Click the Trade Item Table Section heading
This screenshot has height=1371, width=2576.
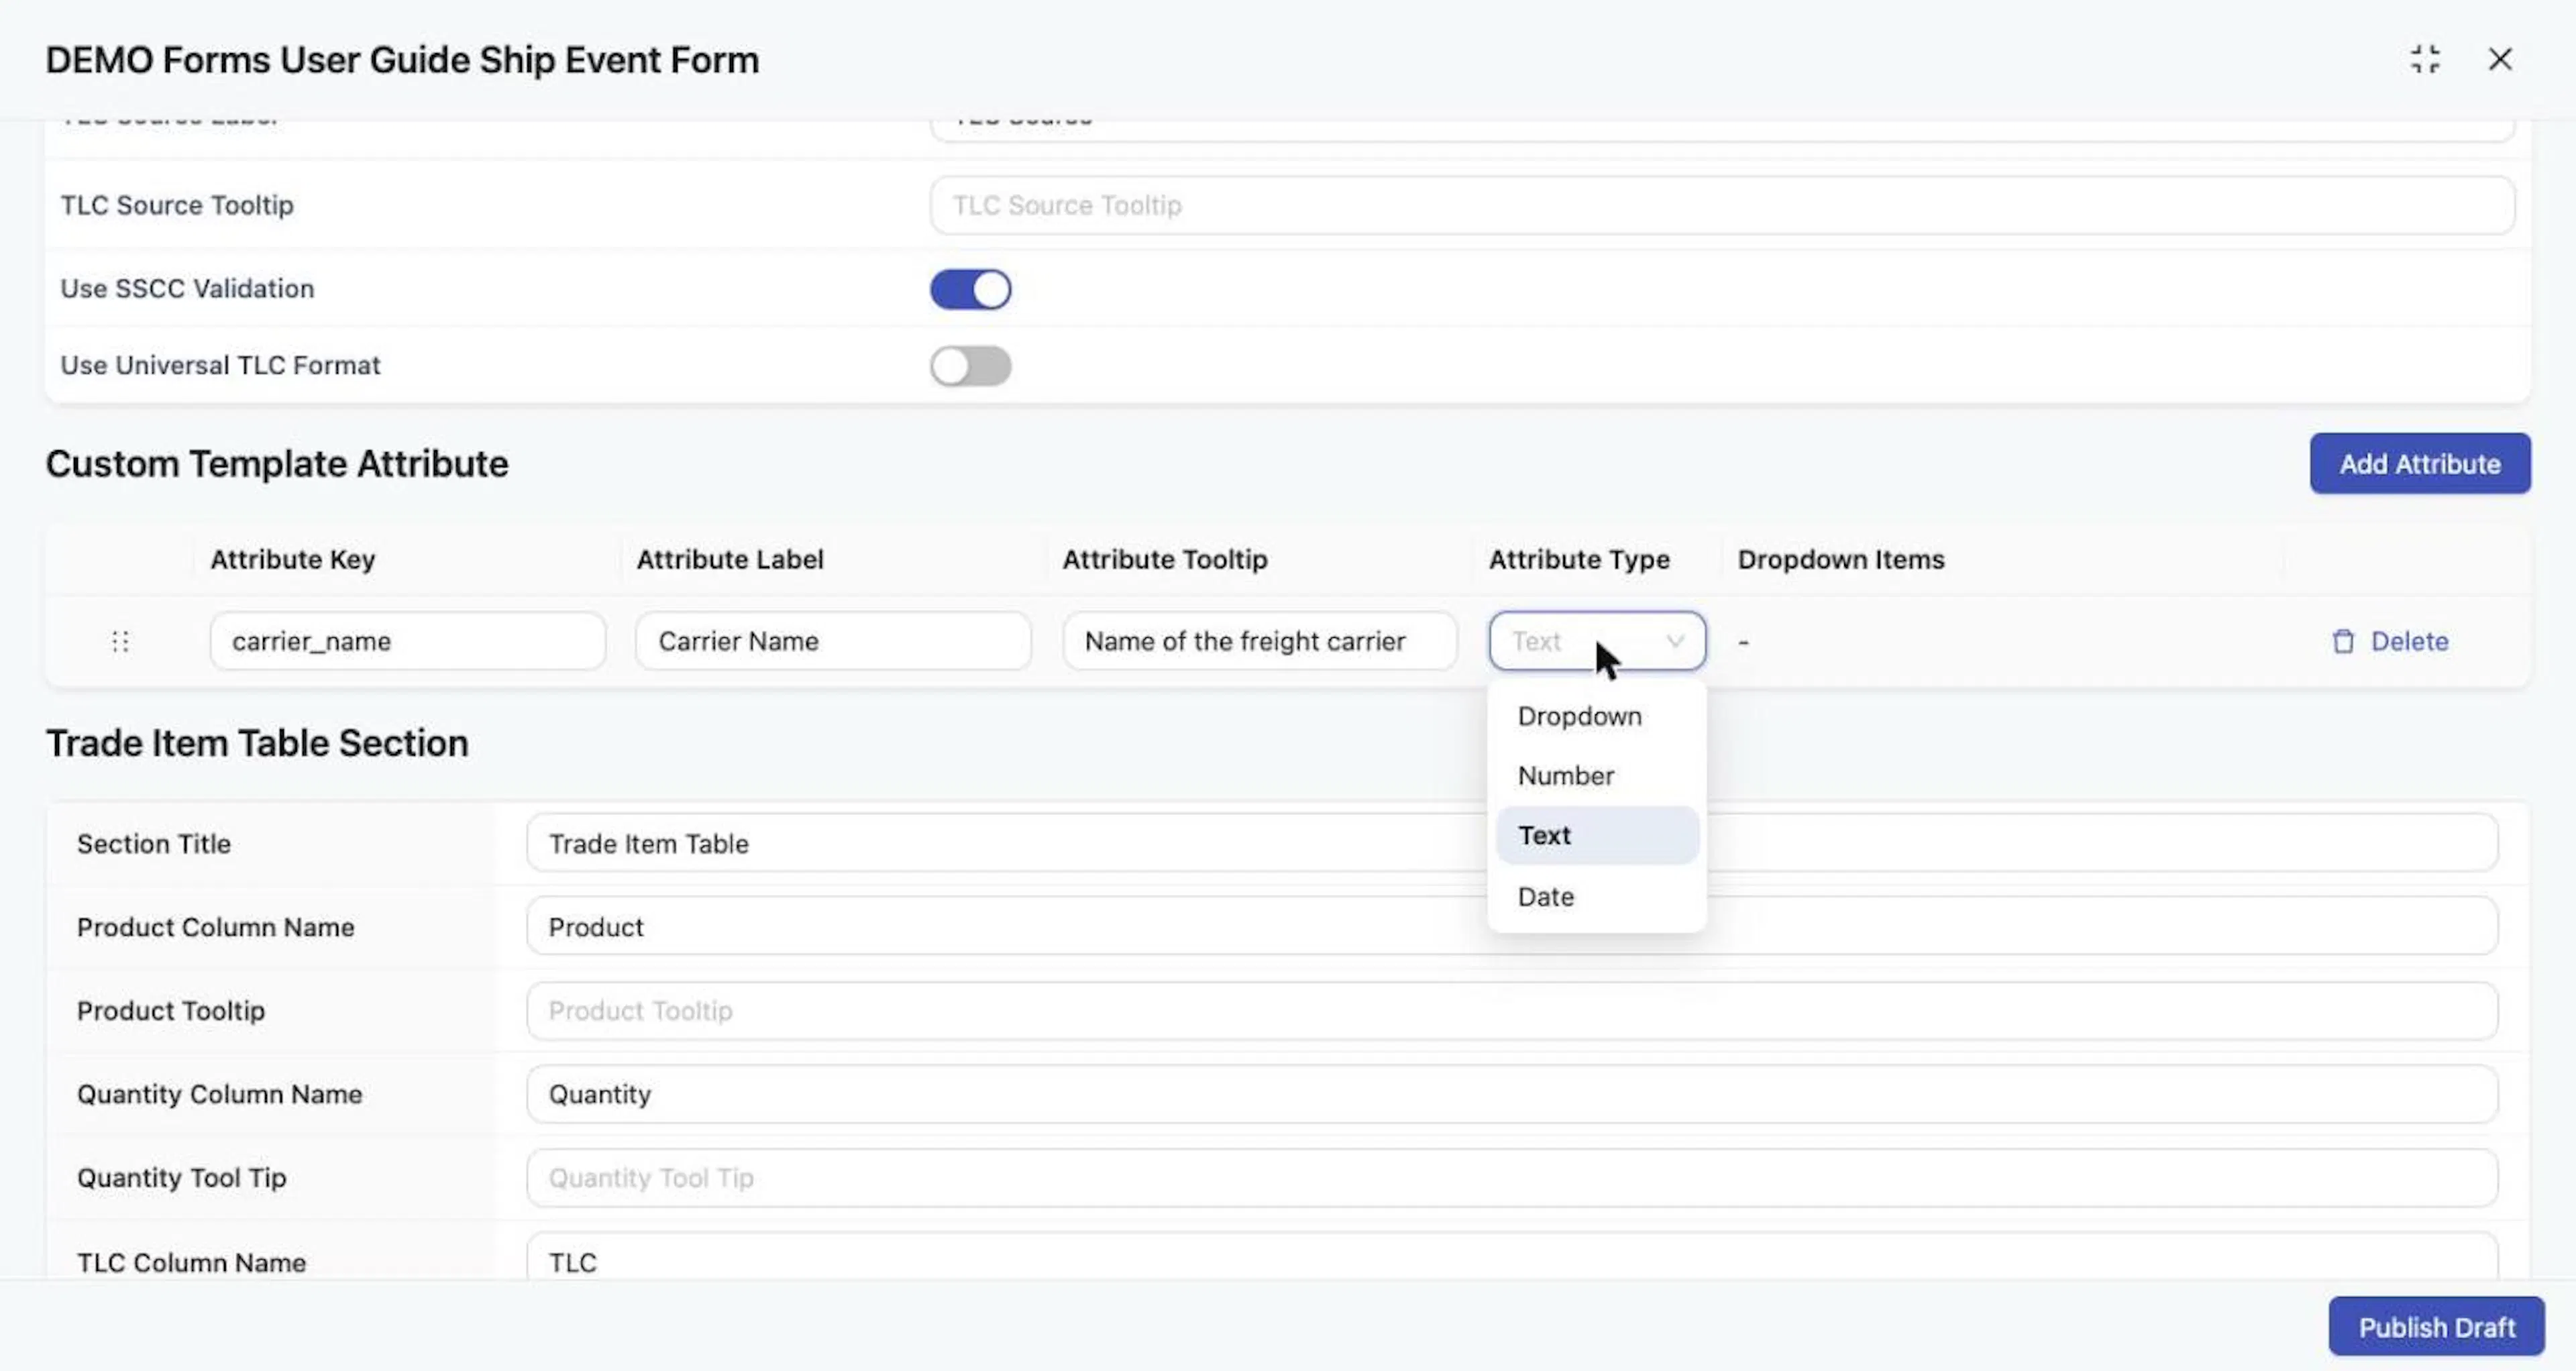coord(257,743)
